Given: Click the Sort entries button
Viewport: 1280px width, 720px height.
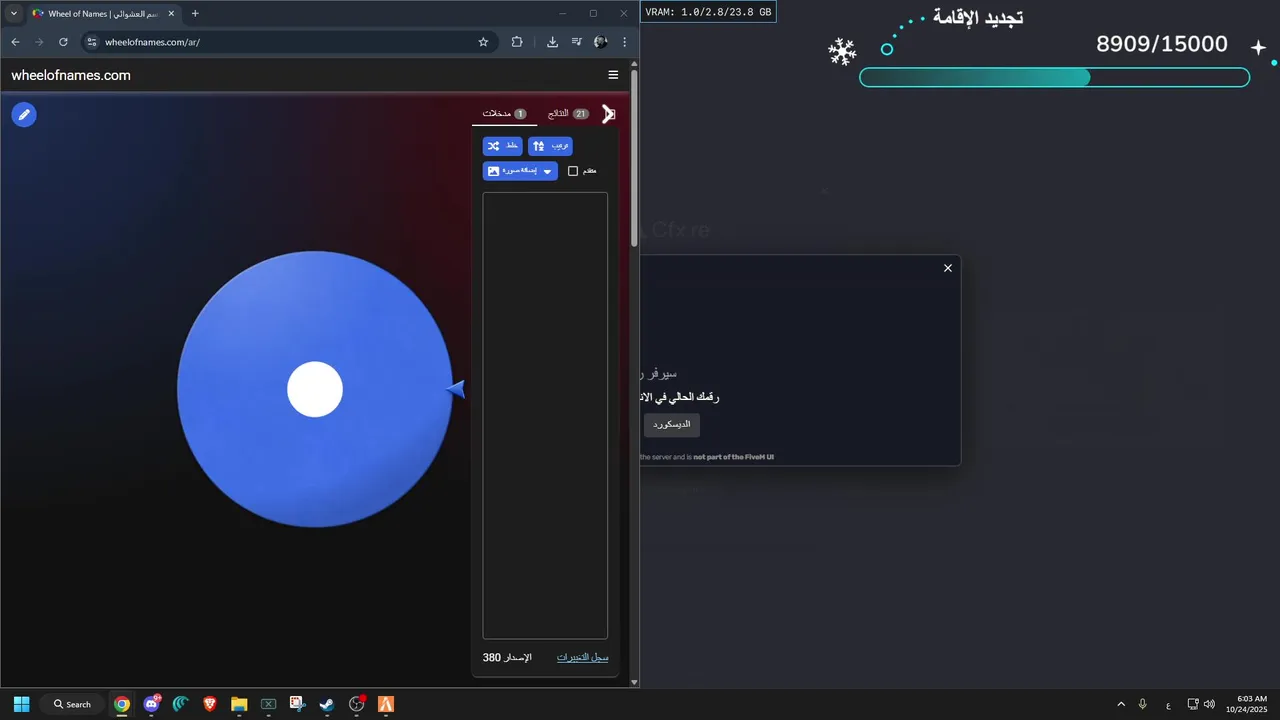Looking at the screenshot, I should [550, 146].
